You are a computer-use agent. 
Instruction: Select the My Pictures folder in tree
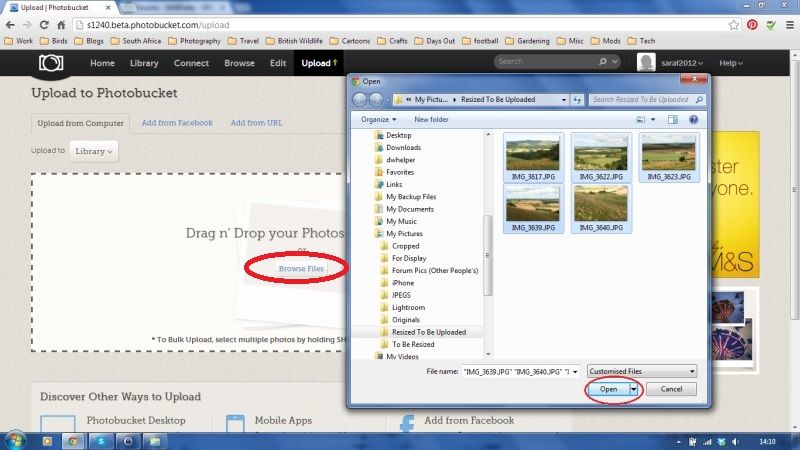(x=399, y=234)
